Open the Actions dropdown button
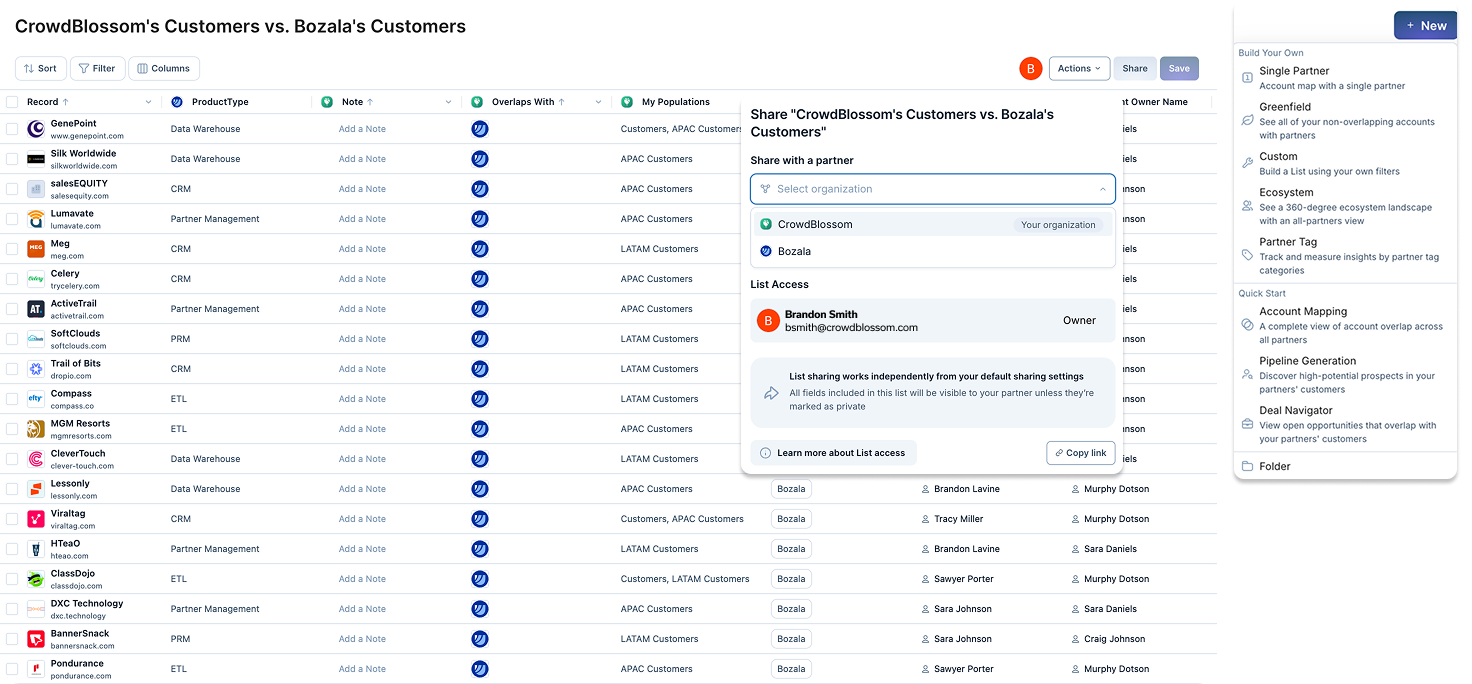This screenshot has height=684, width=1472. 1079,69
